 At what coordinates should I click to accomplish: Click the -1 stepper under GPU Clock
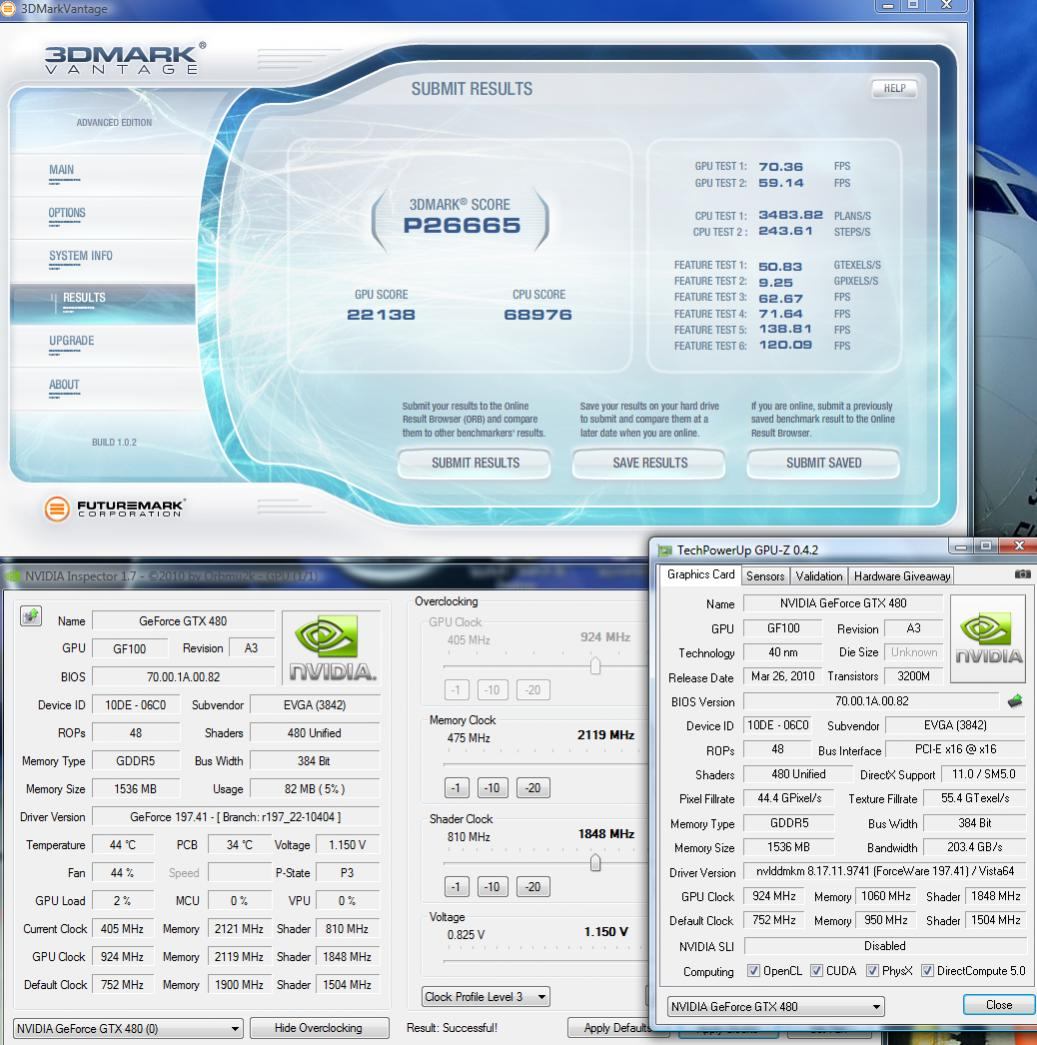click(456, 690)
